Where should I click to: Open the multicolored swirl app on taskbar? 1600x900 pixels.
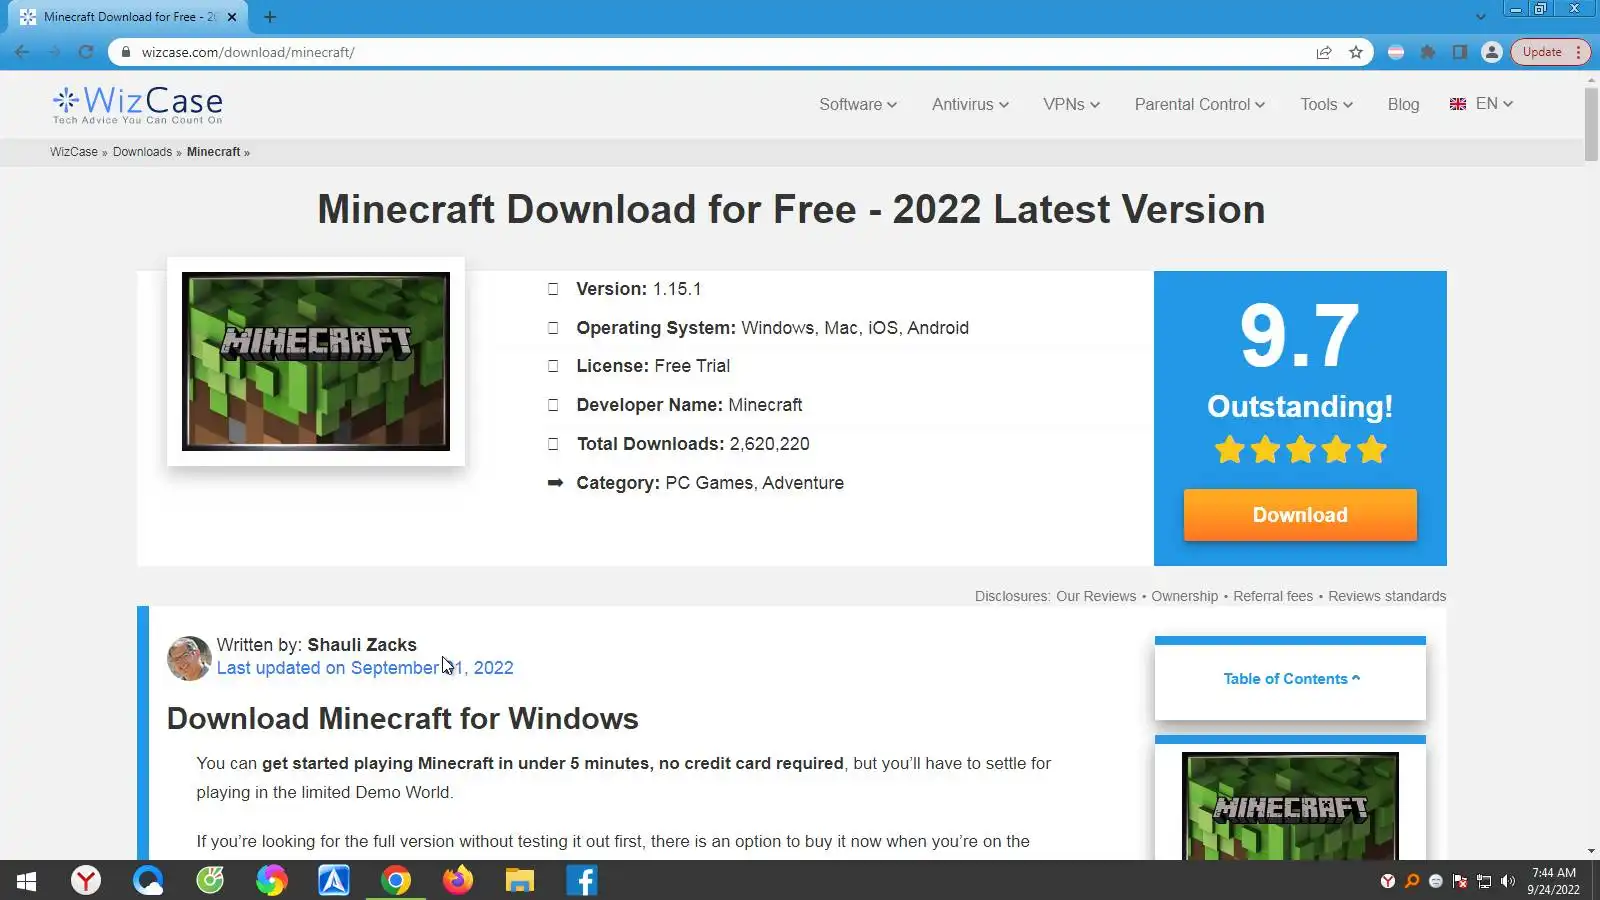click(x=272, y=881)
